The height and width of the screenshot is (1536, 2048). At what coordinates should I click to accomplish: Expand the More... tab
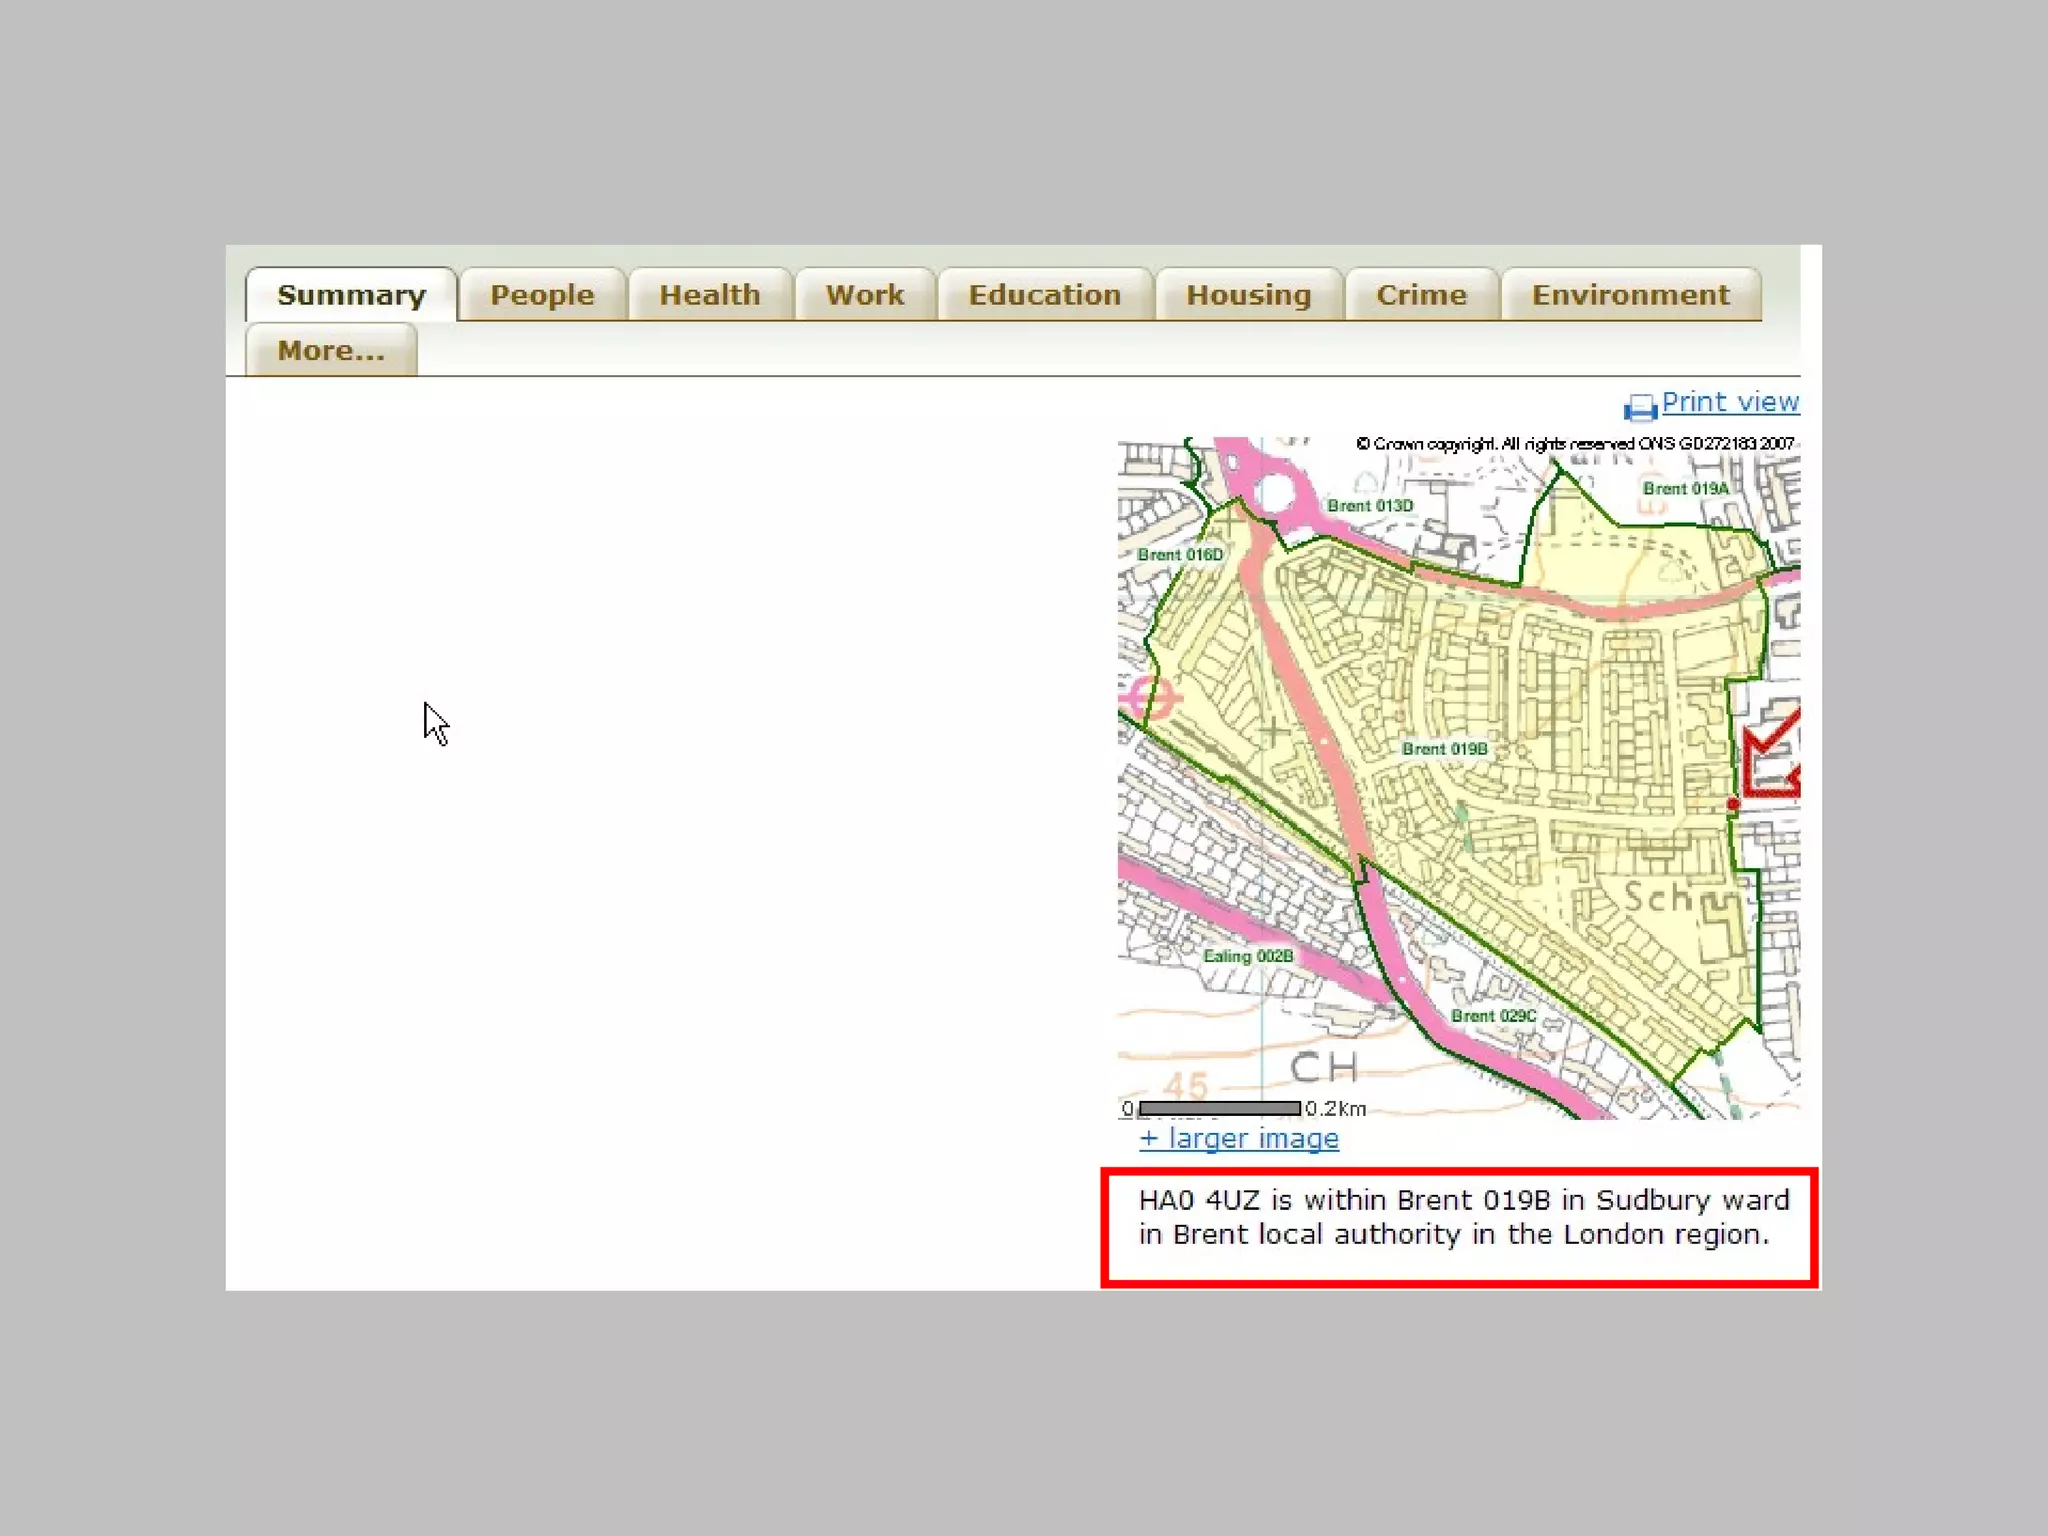330,351
